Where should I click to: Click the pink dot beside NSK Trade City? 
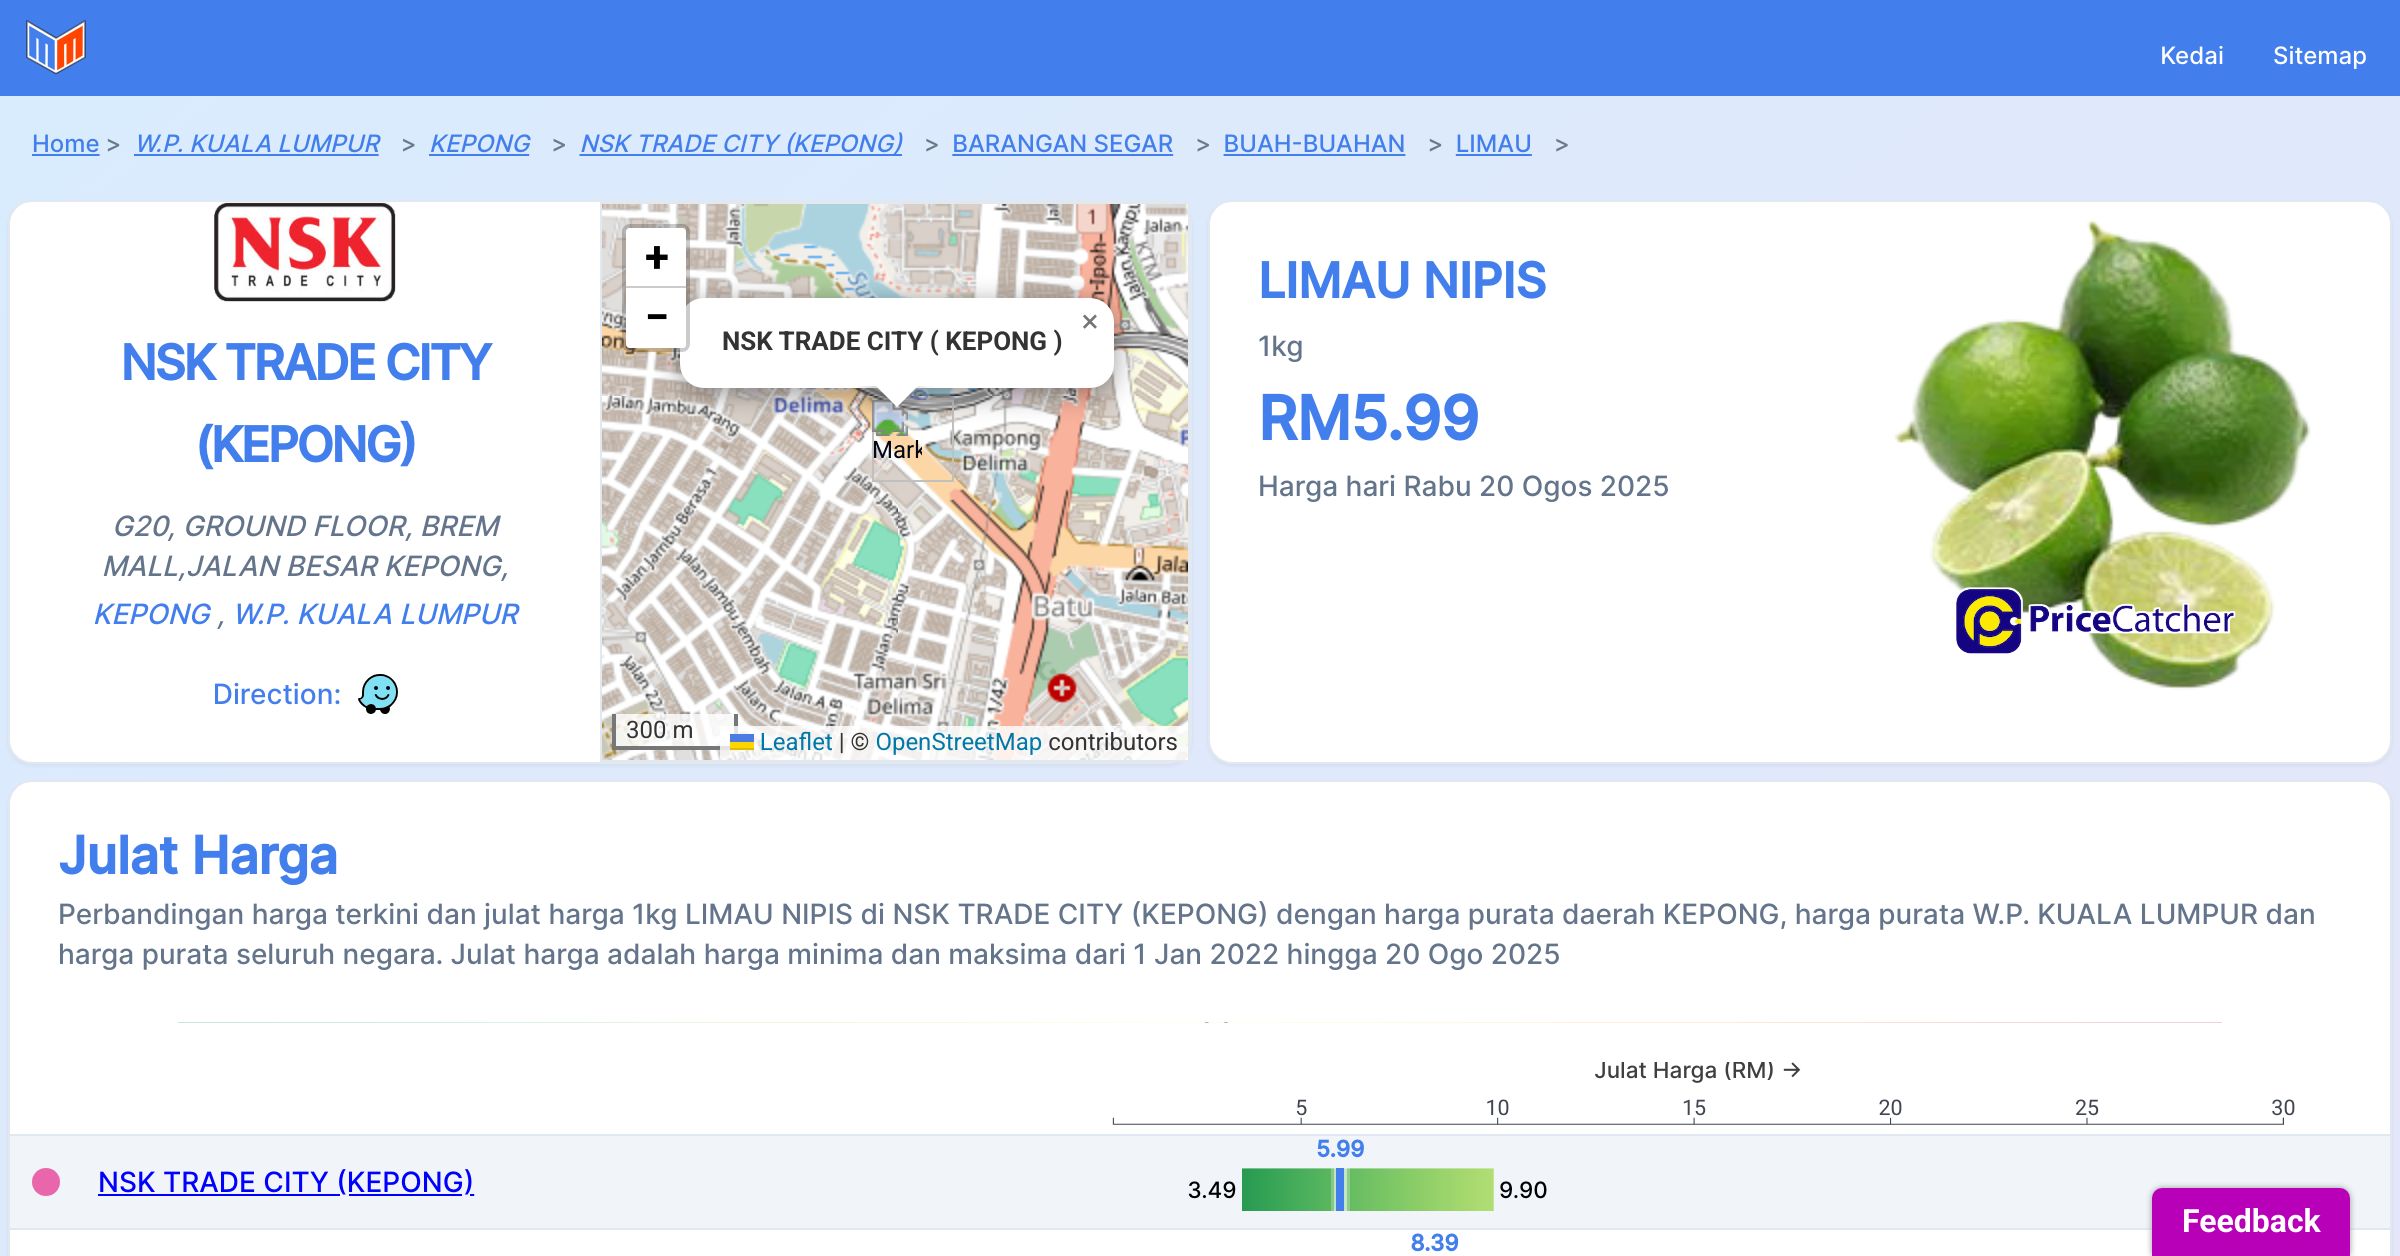pos(46,1182)
